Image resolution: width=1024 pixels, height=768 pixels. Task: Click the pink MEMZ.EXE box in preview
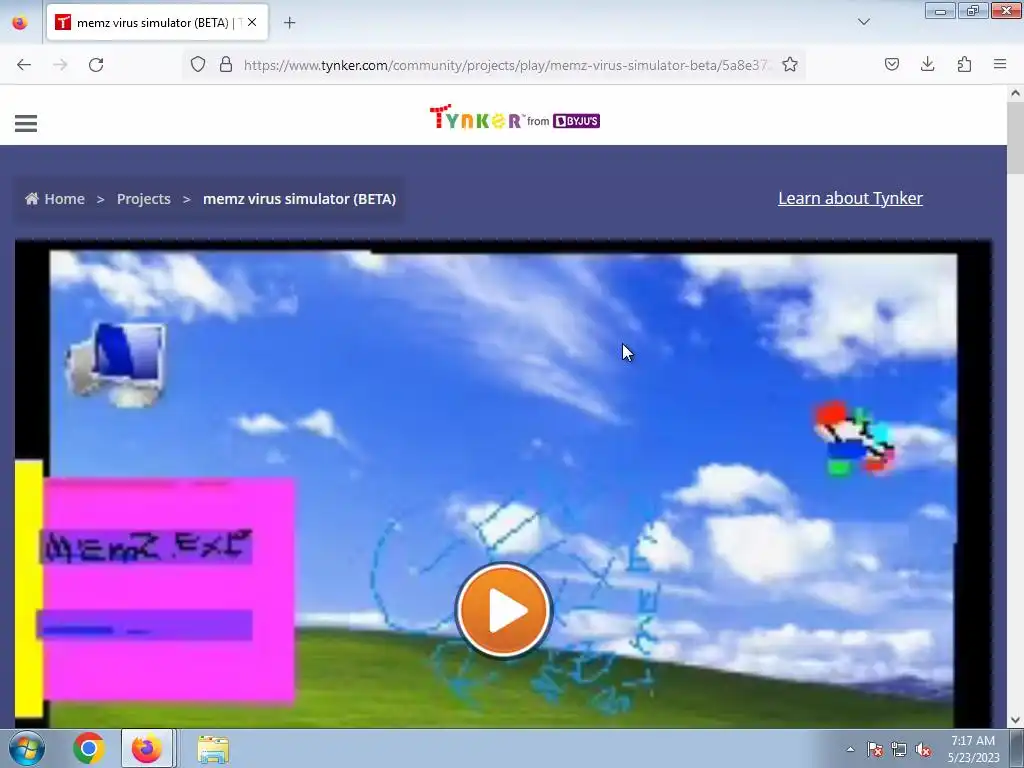tap(168, 591)
